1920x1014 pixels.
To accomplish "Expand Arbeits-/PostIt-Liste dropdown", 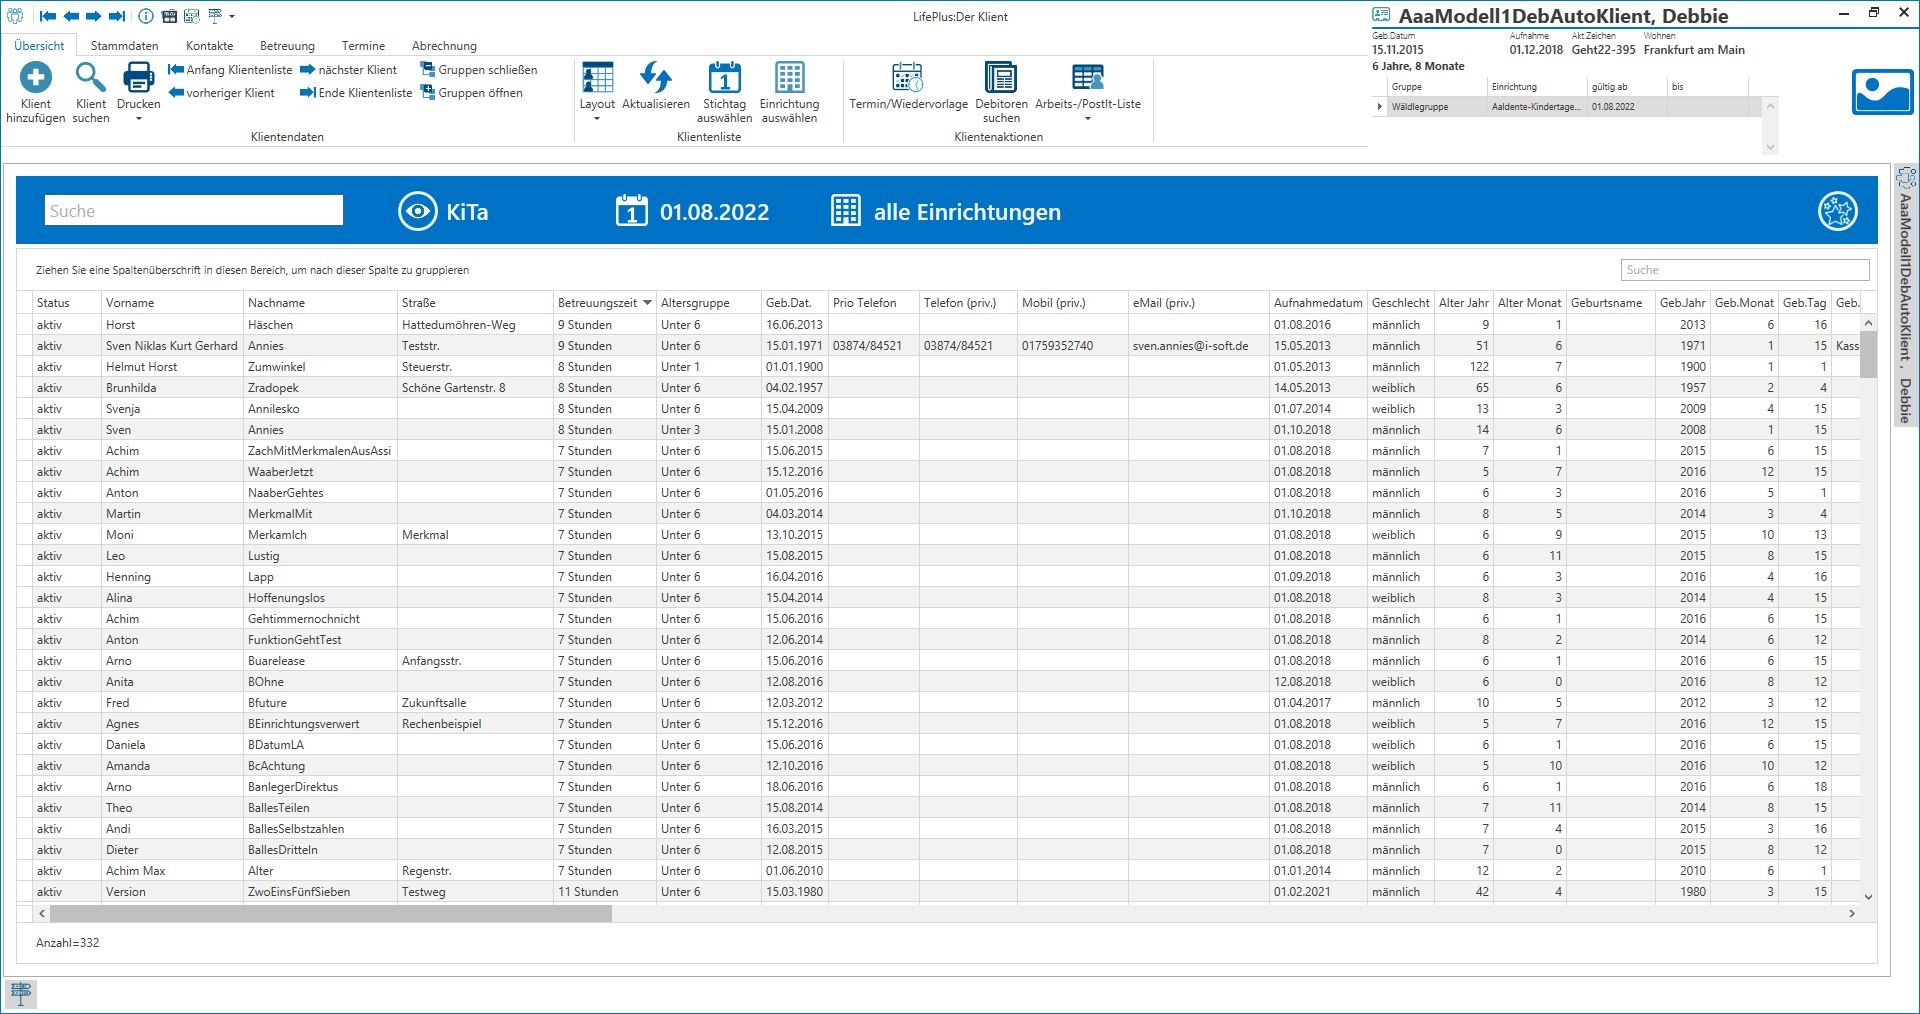I will 1087,119.
